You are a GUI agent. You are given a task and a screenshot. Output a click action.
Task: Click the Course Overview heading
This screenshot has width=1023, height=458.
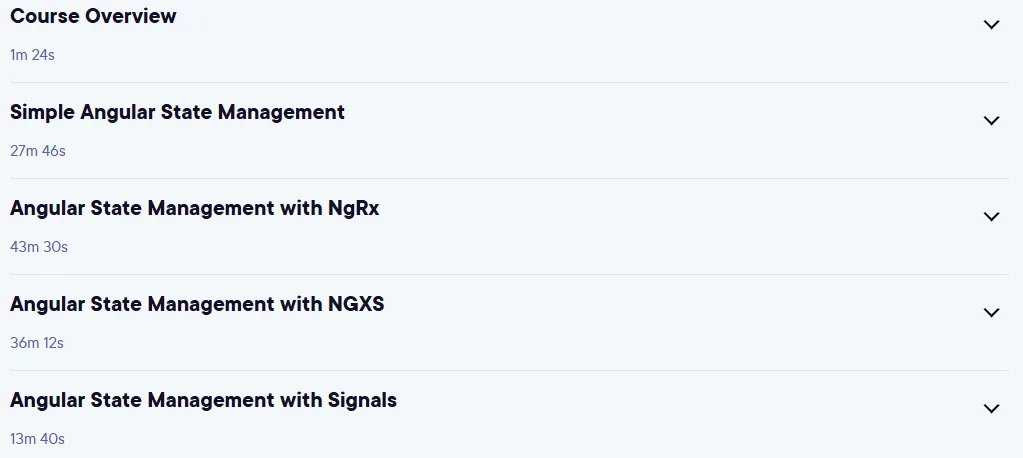[x=93, y=16]
